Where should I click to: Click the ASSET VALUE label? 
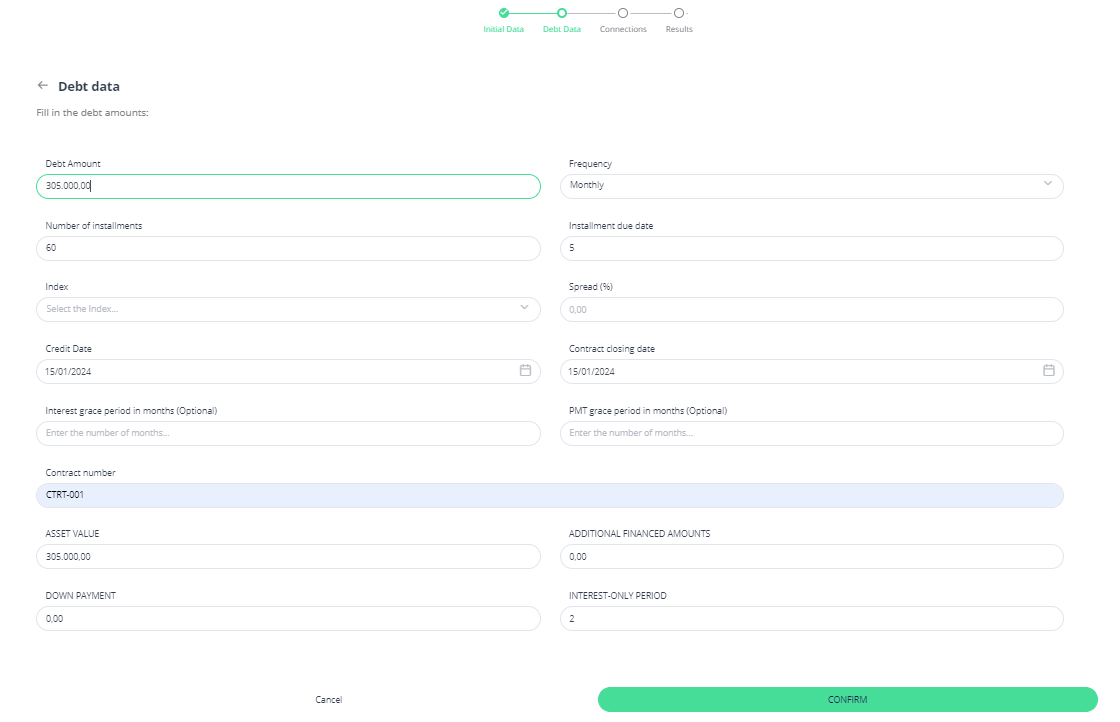tap(72, 533)
